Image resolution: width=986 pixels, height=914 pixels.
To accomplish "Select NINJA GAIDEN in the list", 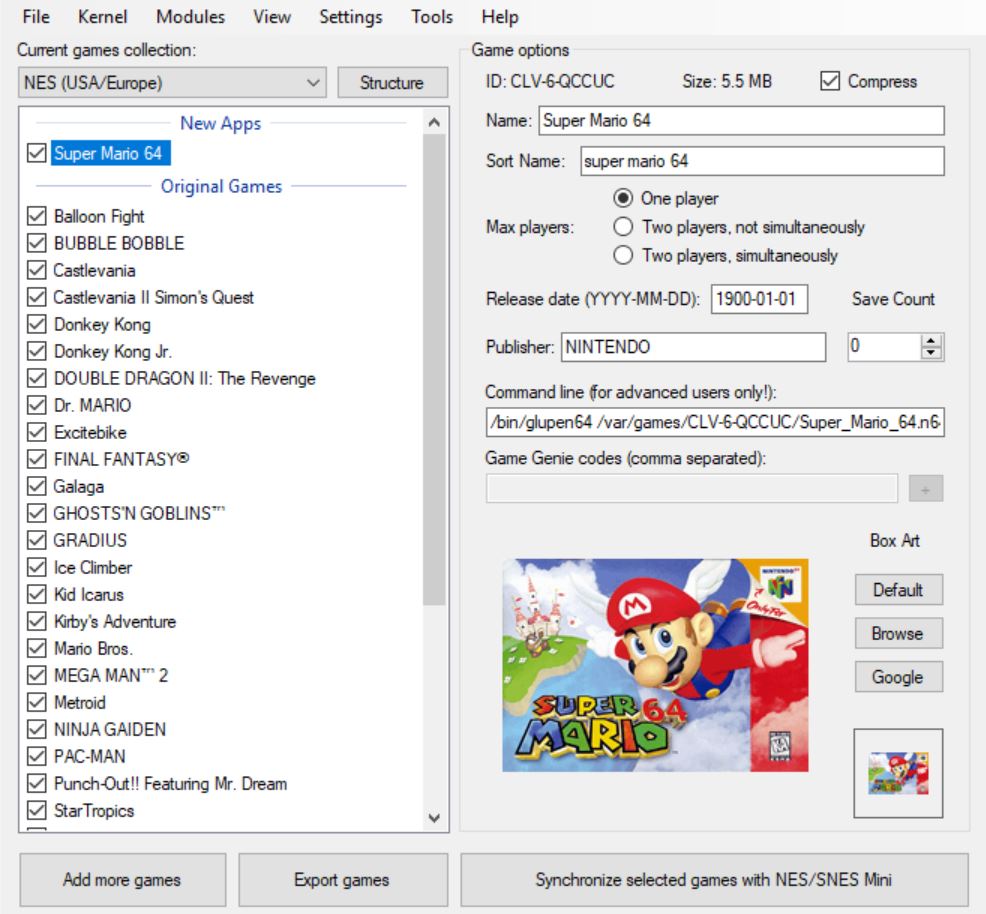I will [110, 730].
